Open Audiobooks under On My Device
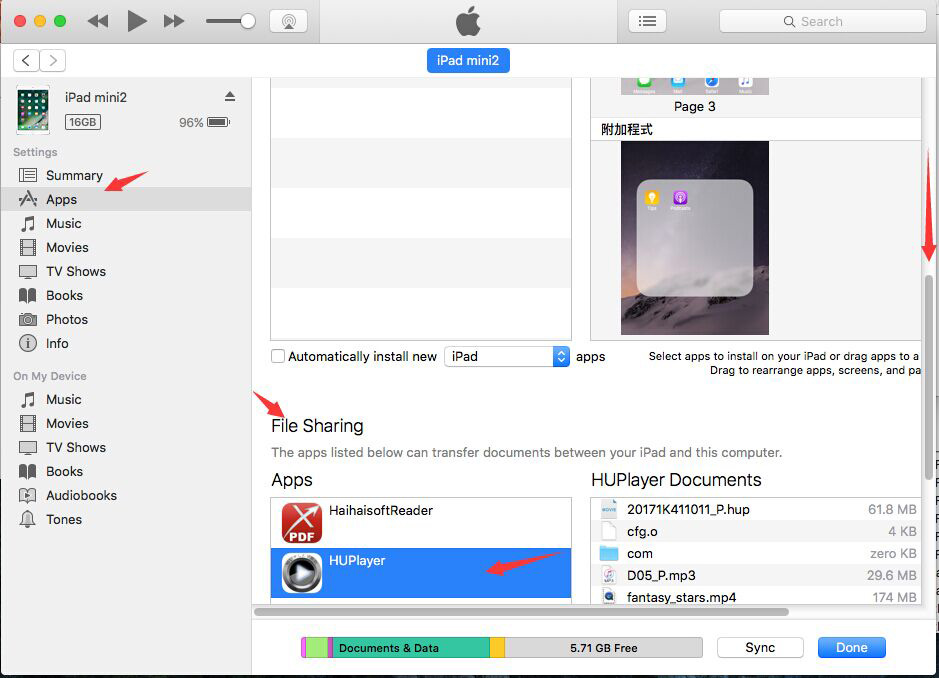 (x=126, y=495)
